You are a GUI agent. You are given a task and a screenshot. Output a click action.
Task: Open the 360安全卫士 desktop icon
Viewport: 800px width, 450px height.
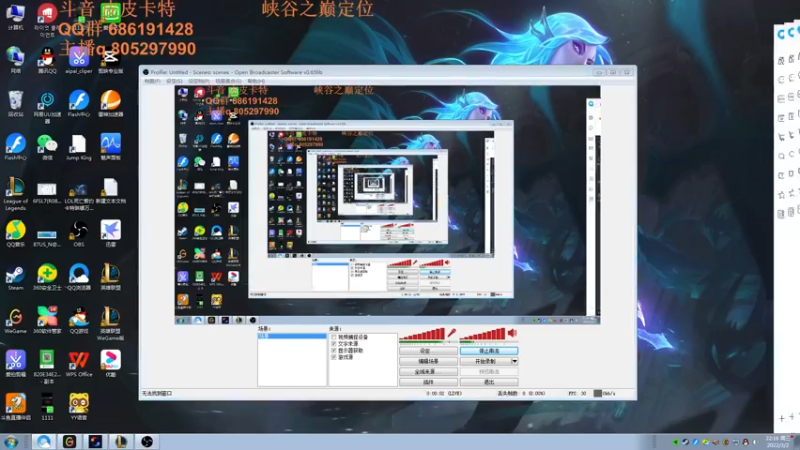[47, 278]
